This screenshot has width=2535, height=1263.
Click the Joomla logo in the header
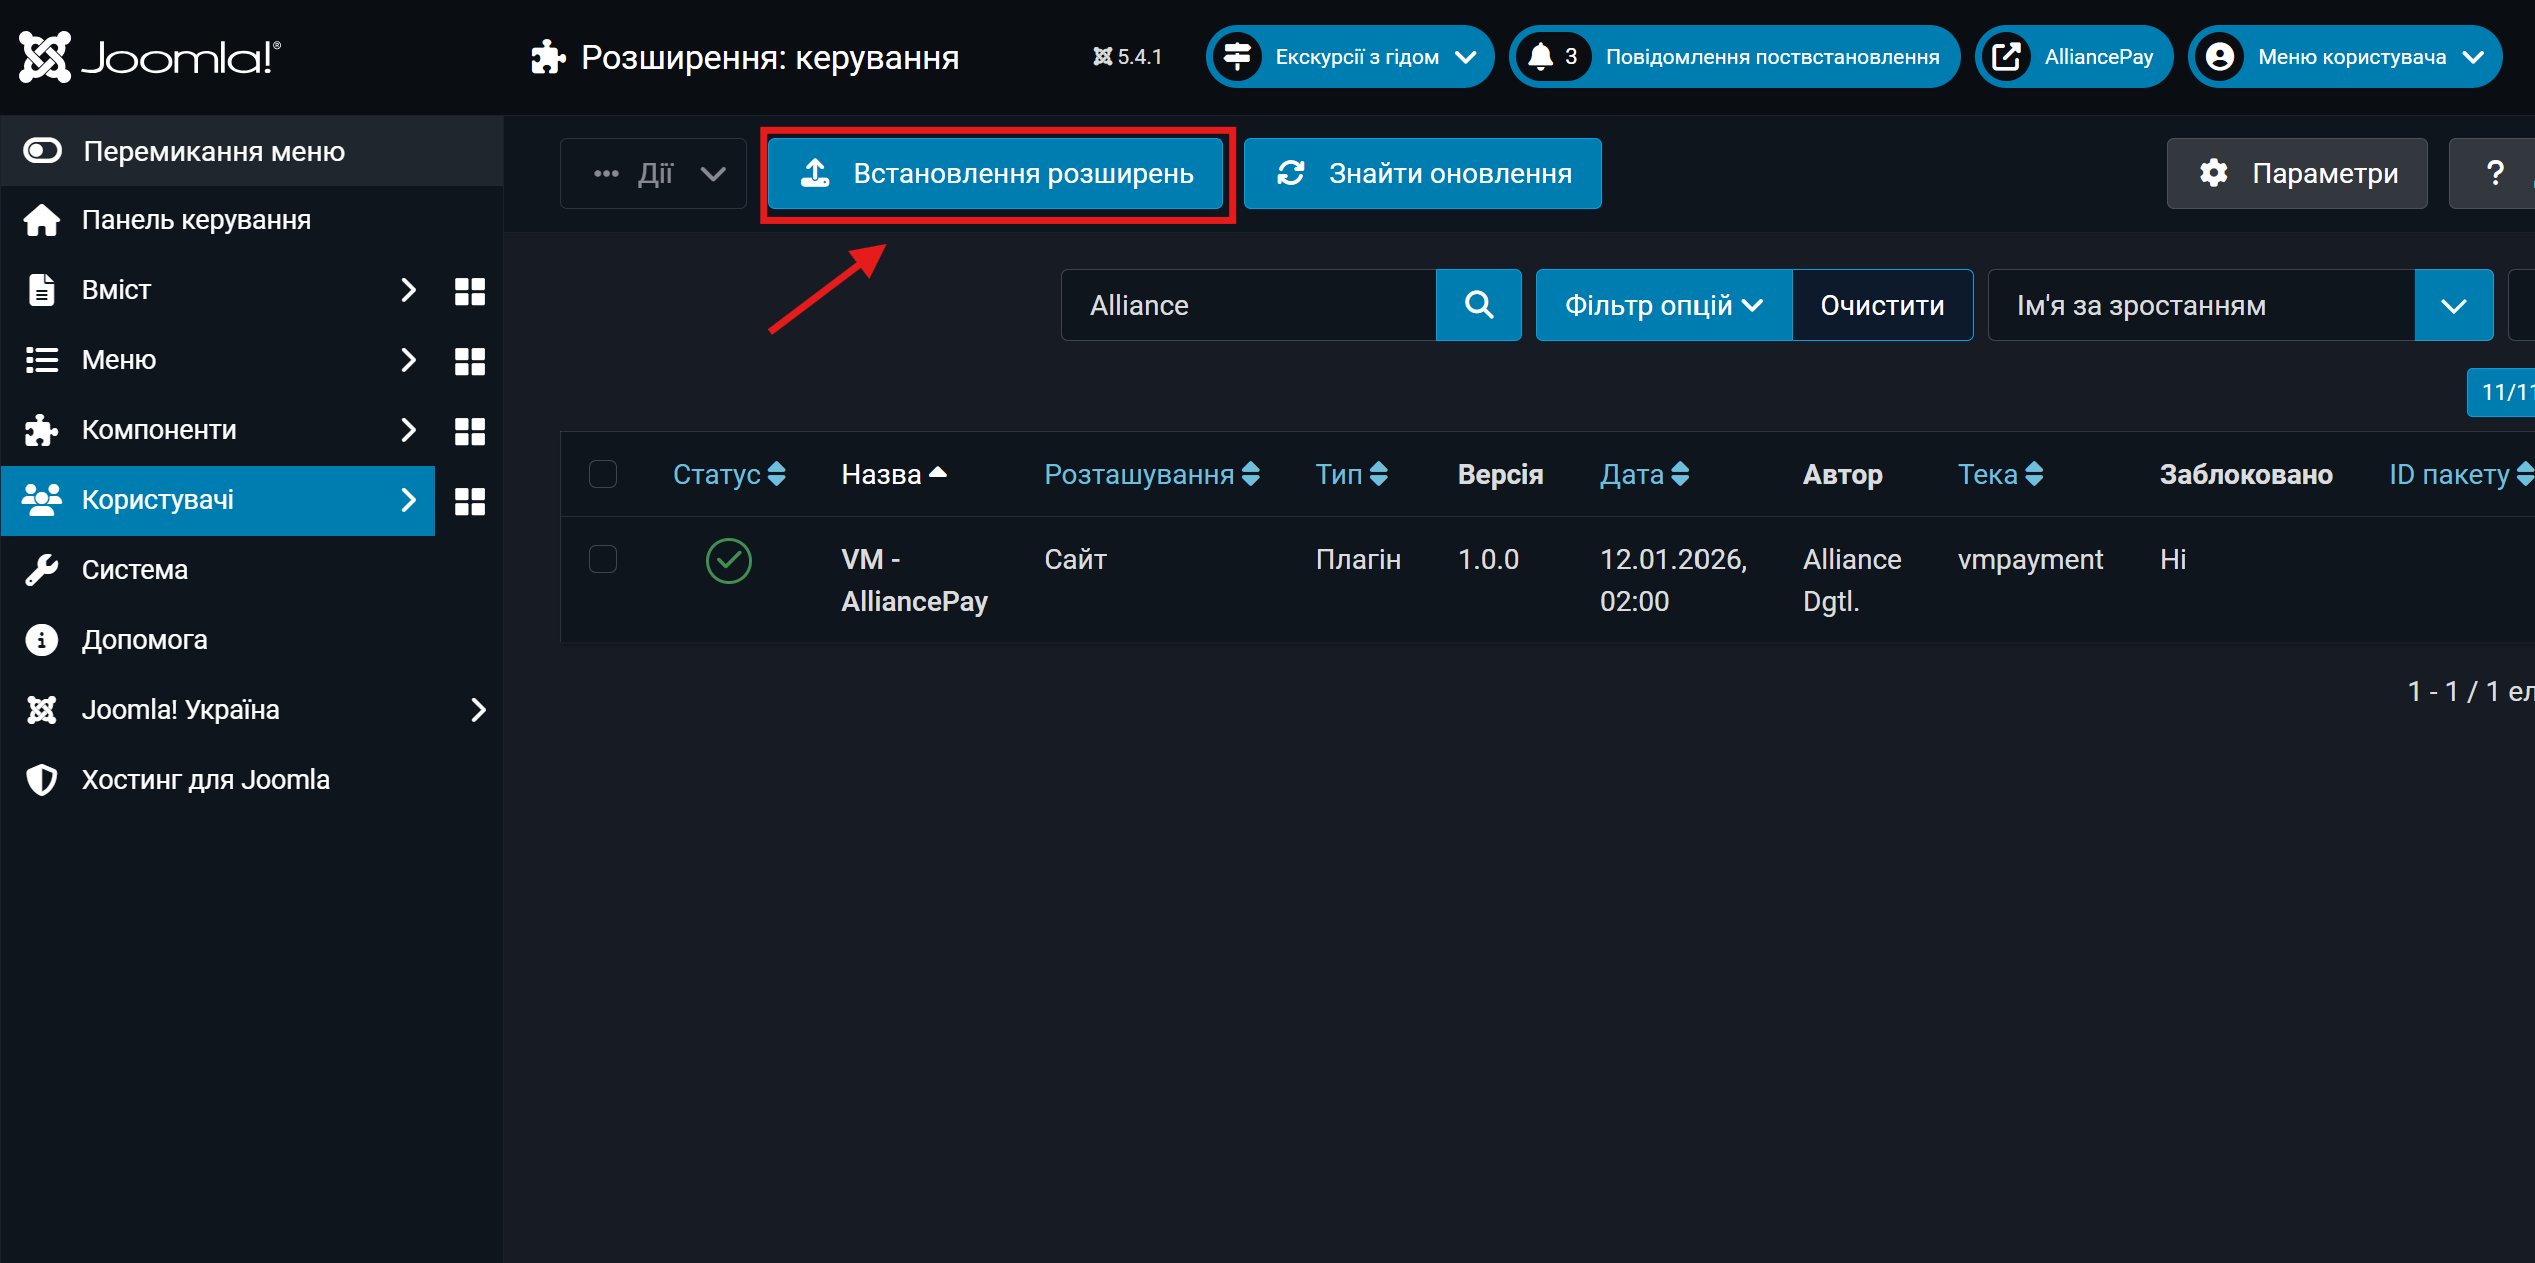150,57
